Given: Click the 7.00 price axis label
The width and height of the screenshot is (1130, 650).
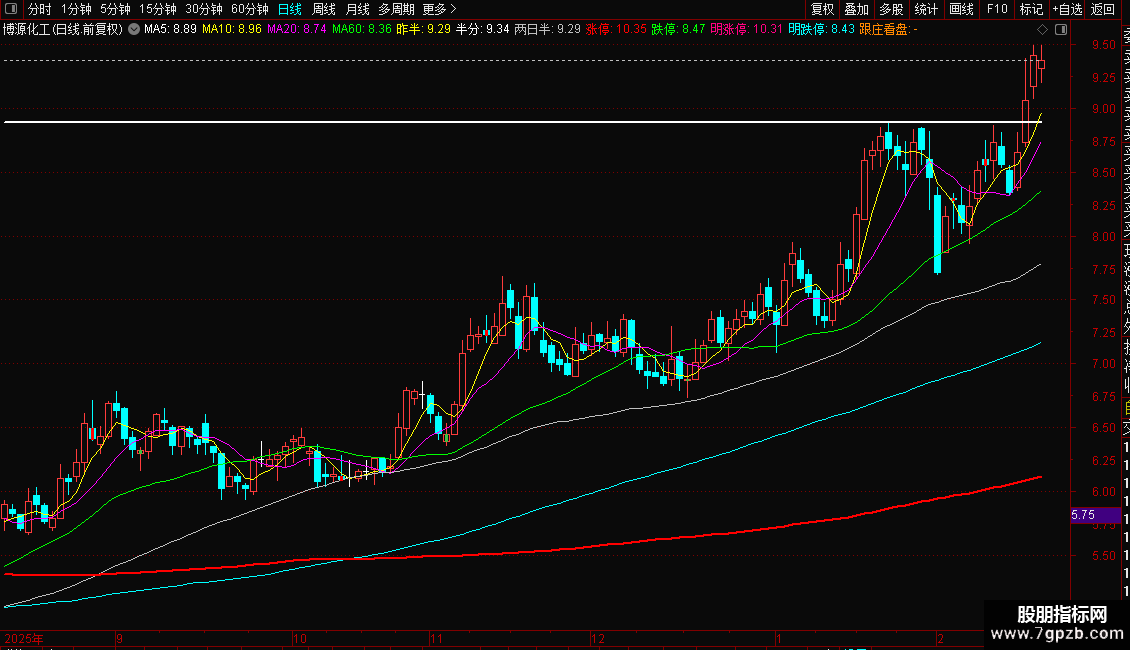Looking at the screenshot, I should point(1103,364).
